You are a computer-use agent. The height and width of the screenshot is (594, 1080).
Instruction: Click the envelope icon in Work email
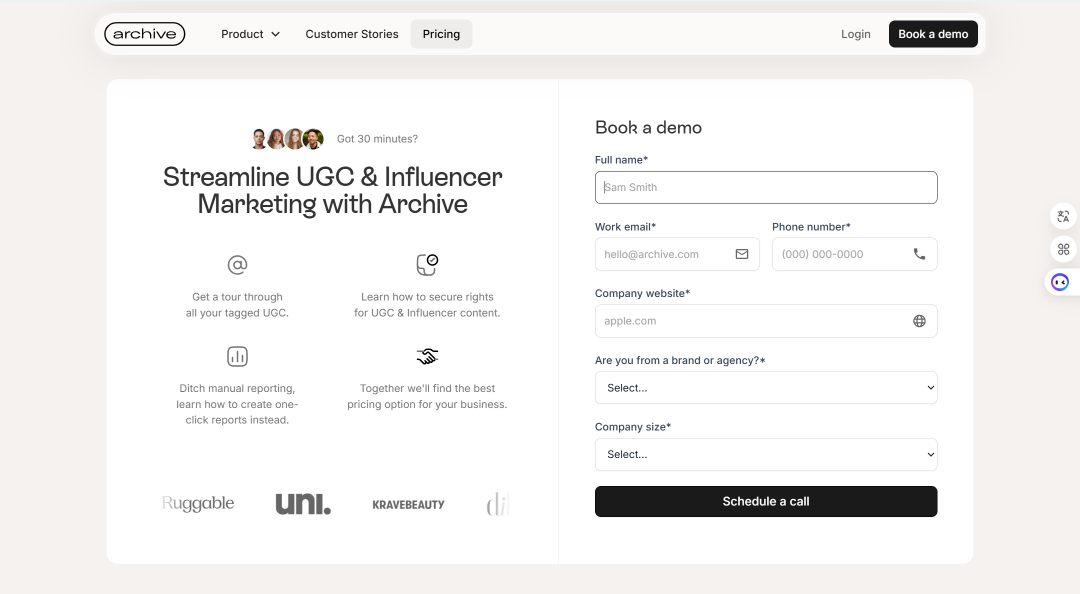pos(742,254)
